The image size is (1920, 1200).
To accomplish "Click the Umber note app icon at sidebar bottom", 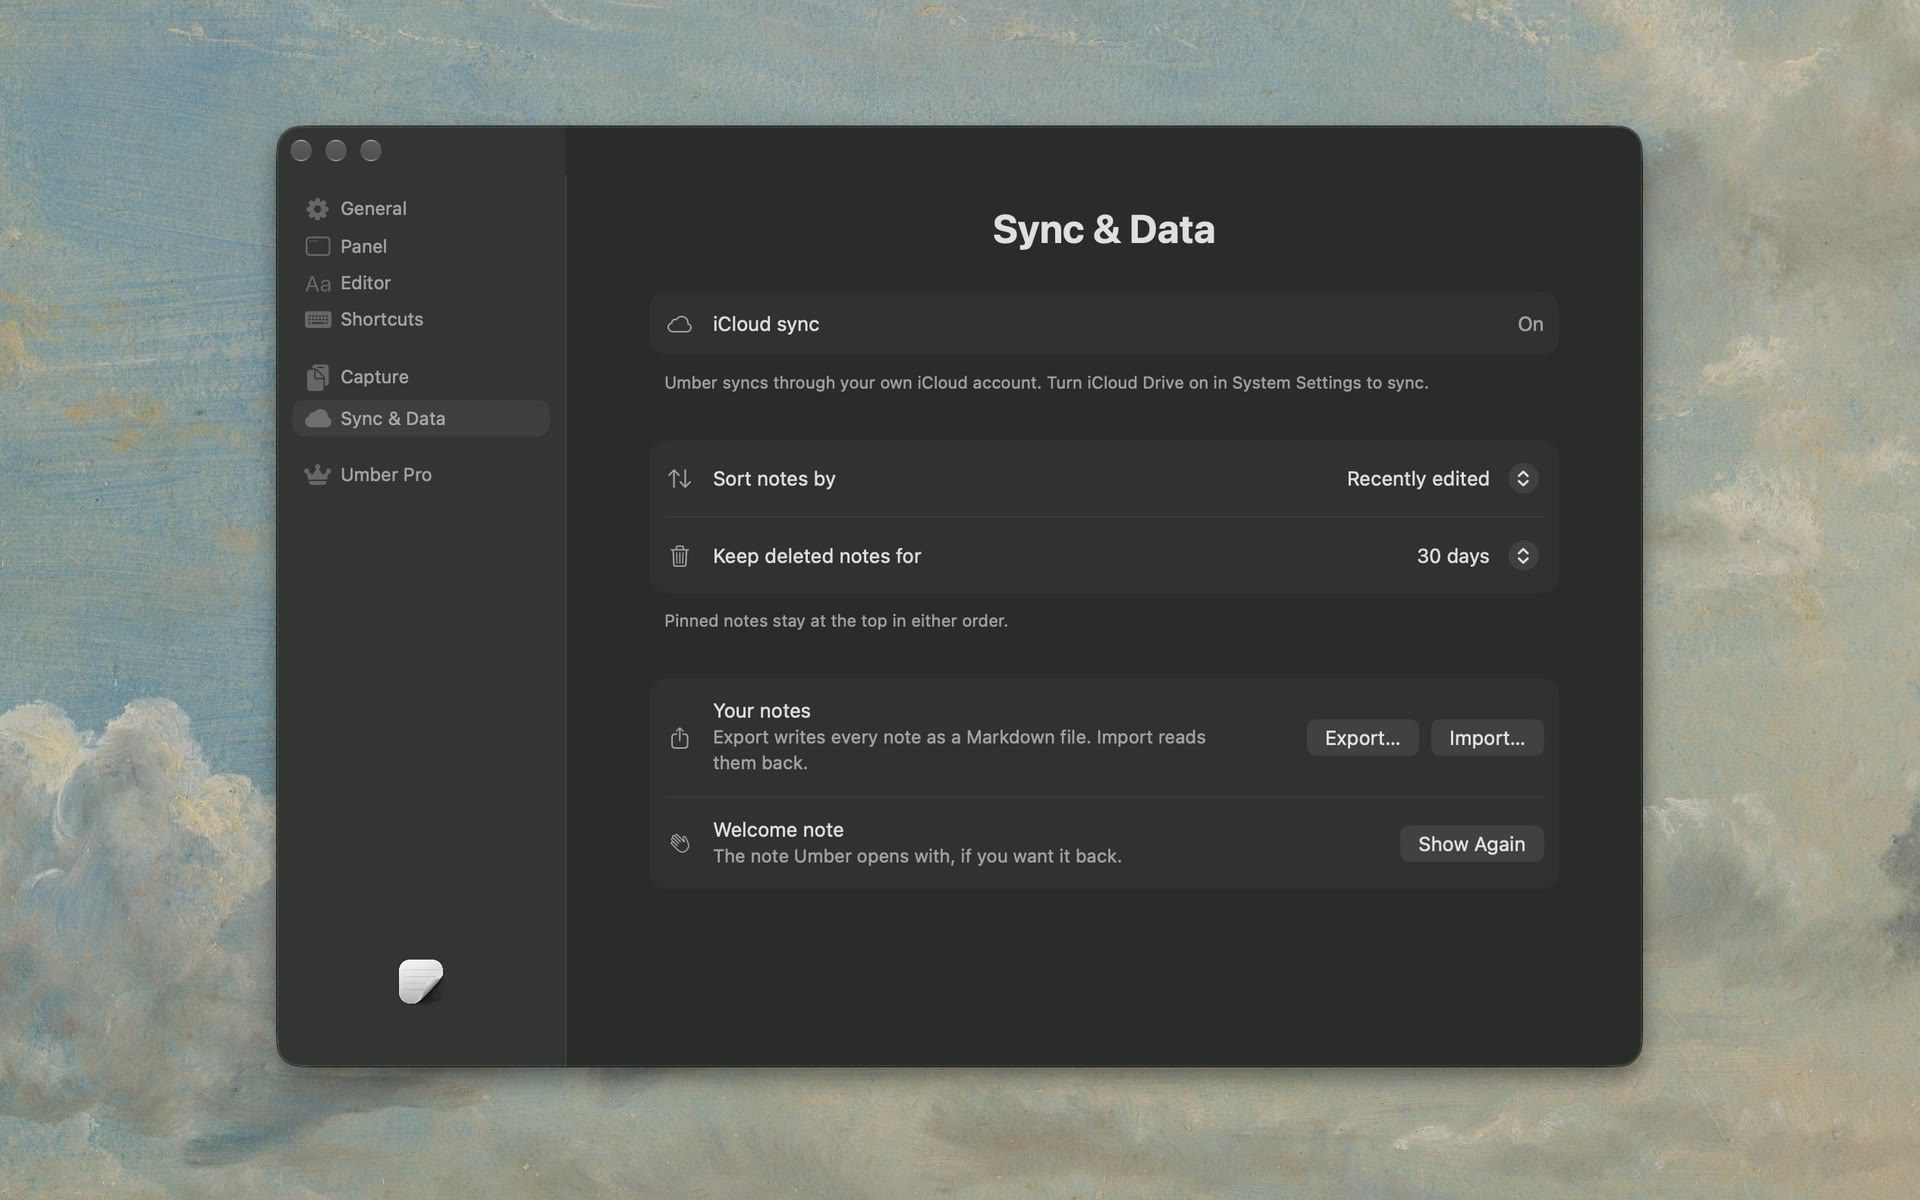I will point(421,981).
